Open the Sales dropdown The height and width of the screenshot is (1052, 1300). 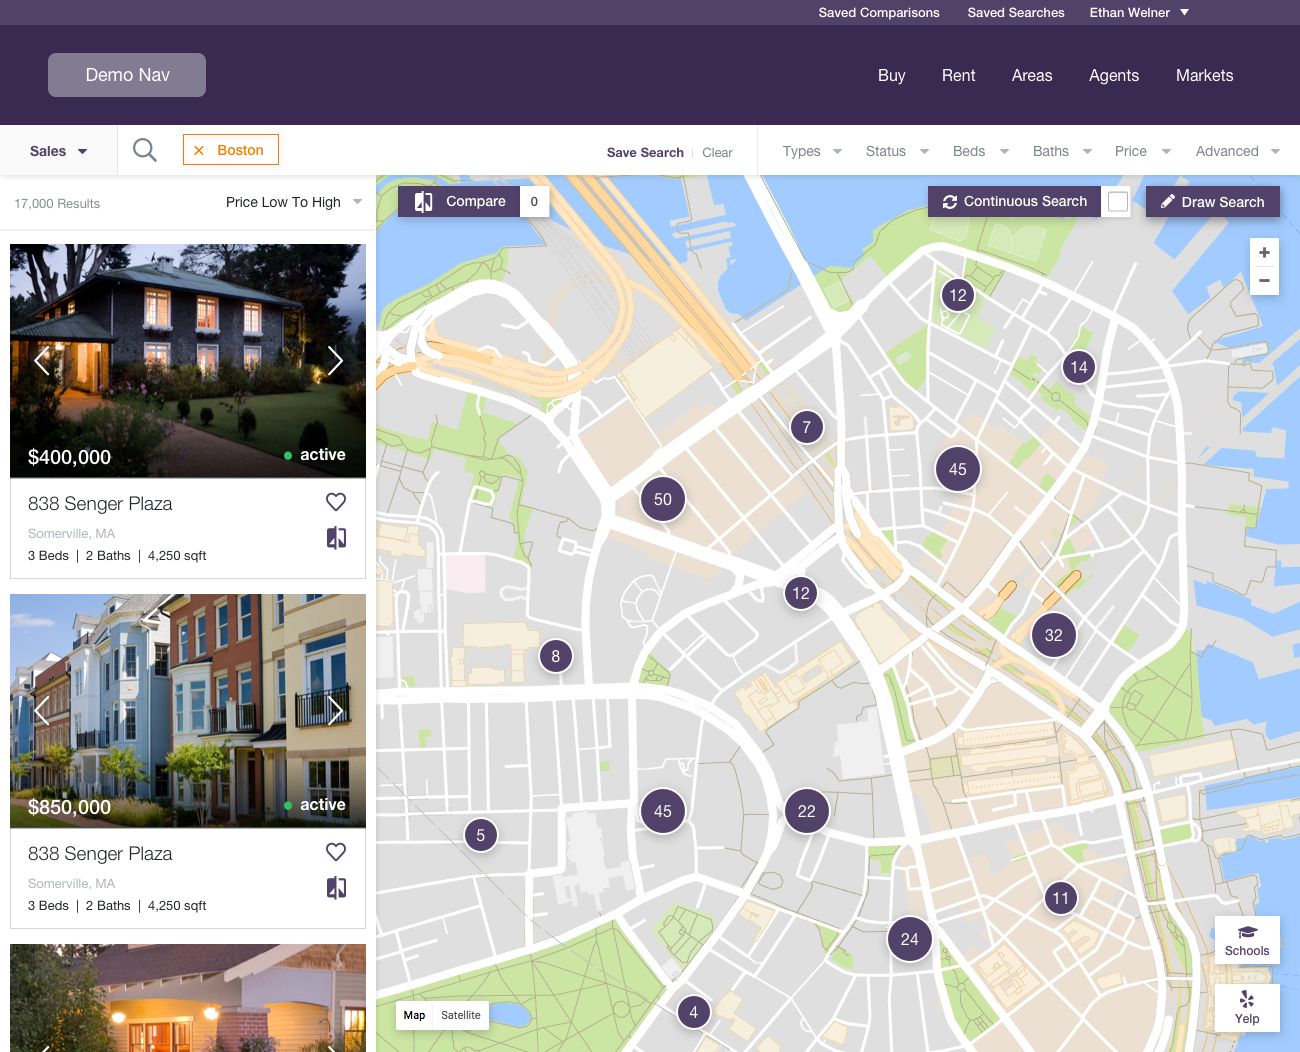coord(58,151)
